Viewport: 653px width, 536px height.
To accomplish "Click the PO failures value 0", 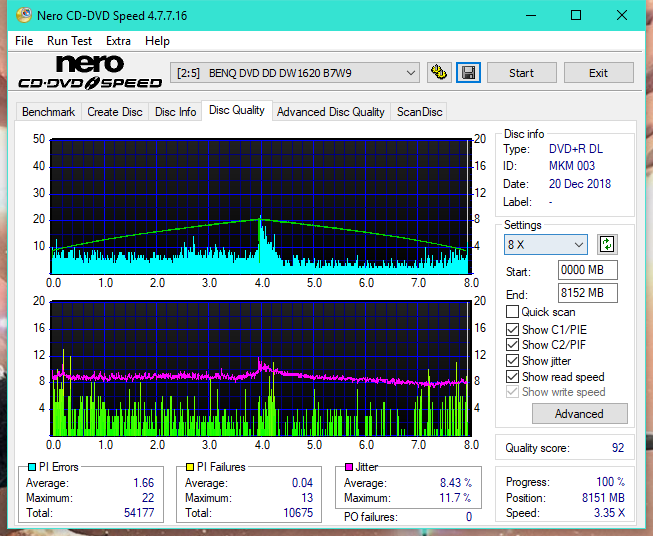I will (469, 517).
